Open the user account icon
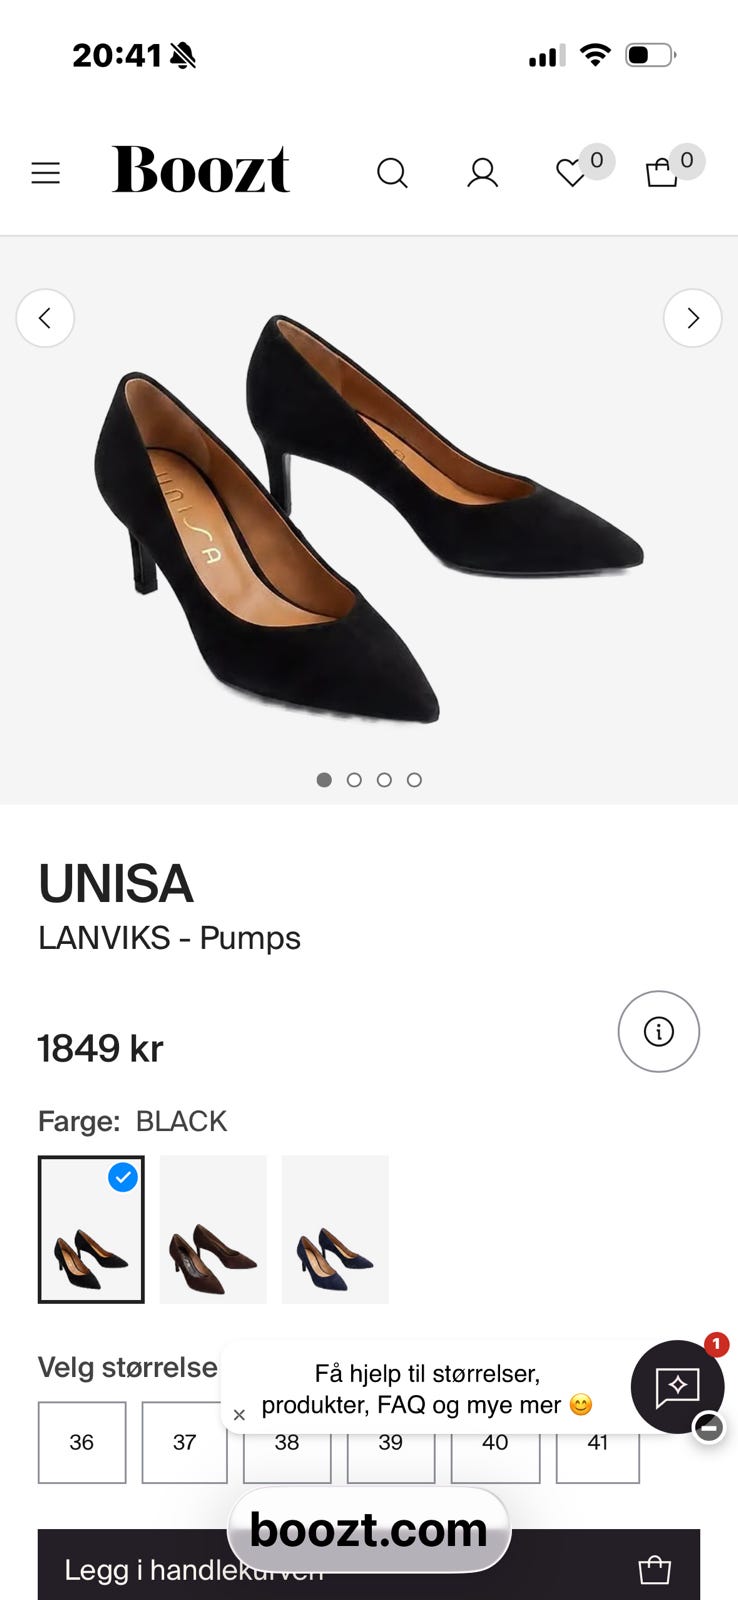The image size is (738, 1600). pos(483,173)
